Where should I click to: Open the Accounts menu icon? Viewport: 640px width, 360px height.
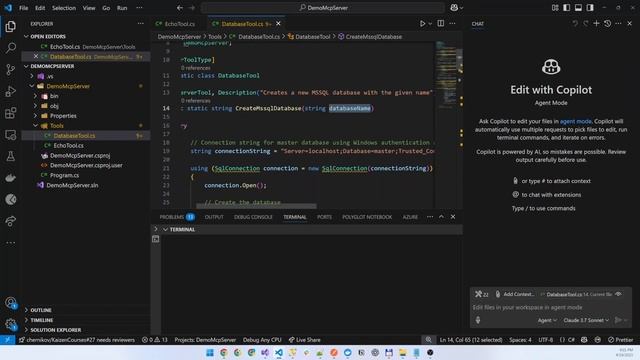tap(11, 303)
